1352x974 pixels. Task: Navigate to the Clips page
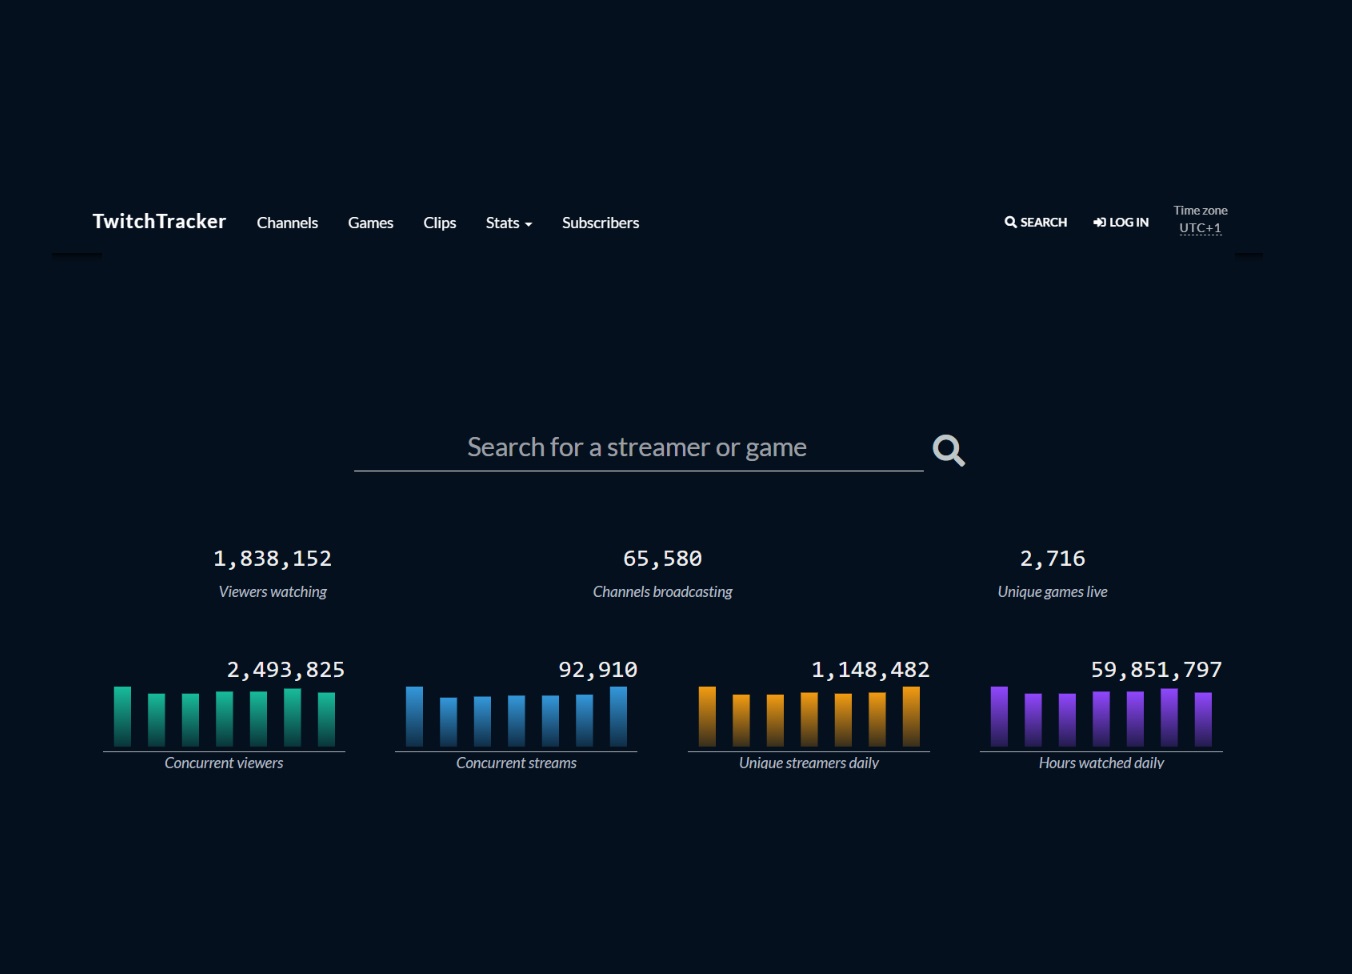[x=439, y=222]
